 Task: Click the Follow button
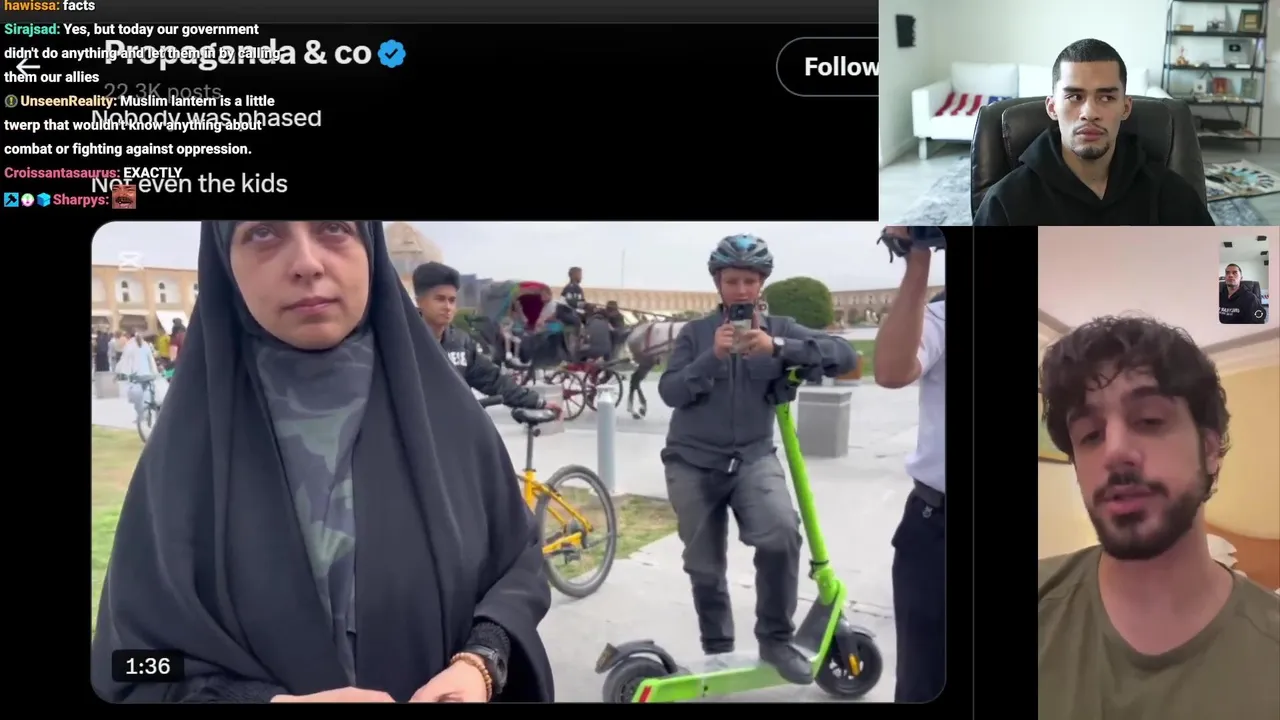(828, 67)
